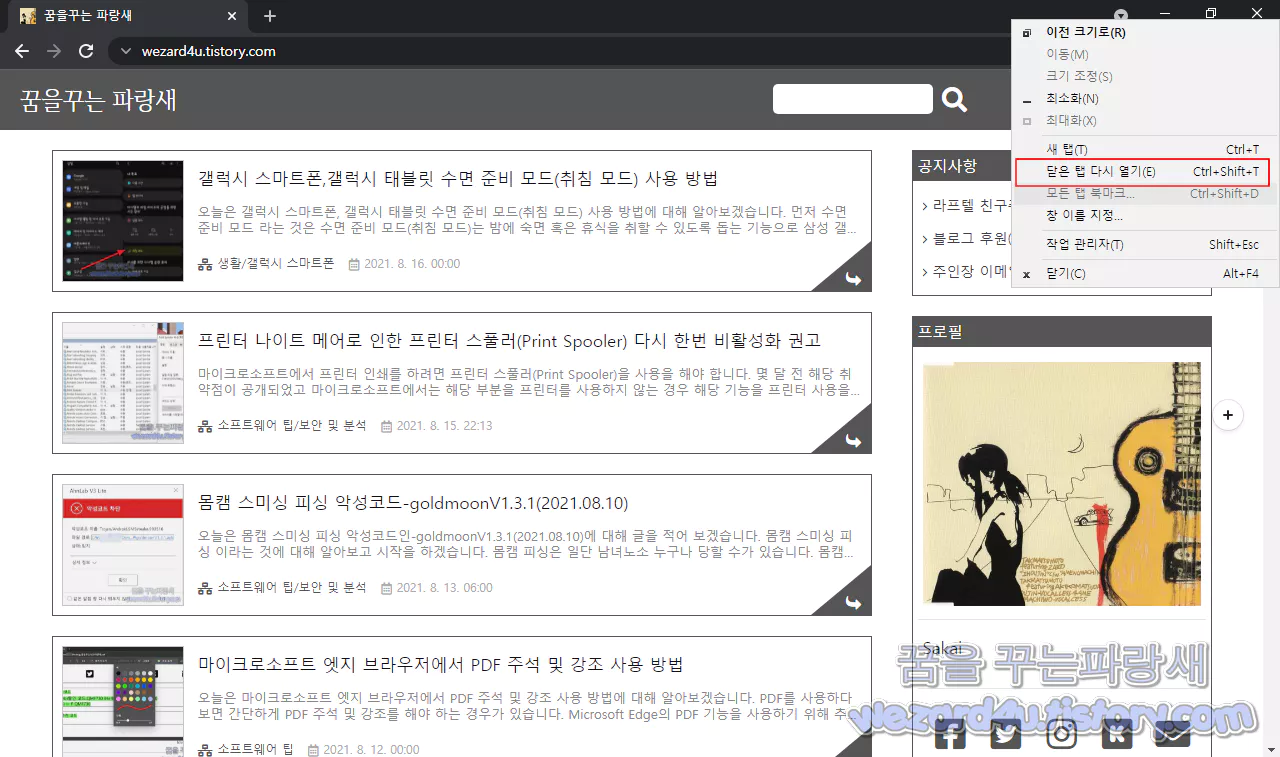
Task: Go back with the browser back arrow
Action: tap(22, 51)
